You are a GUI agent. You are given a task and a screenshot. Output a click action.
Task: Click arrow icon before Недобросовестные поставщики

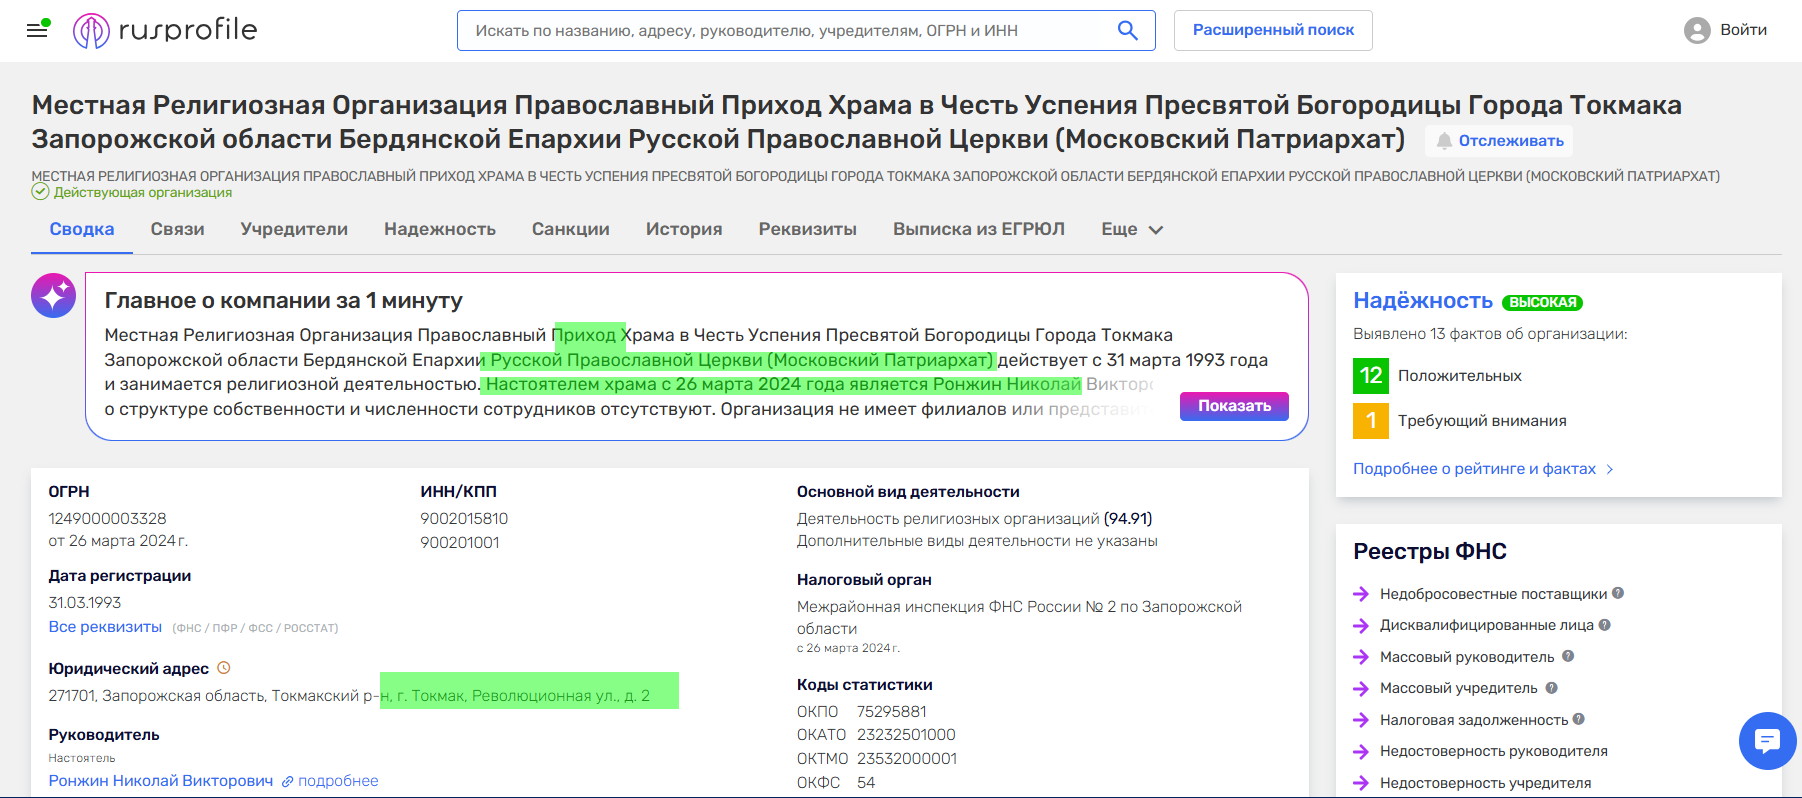pos(1361,594)
